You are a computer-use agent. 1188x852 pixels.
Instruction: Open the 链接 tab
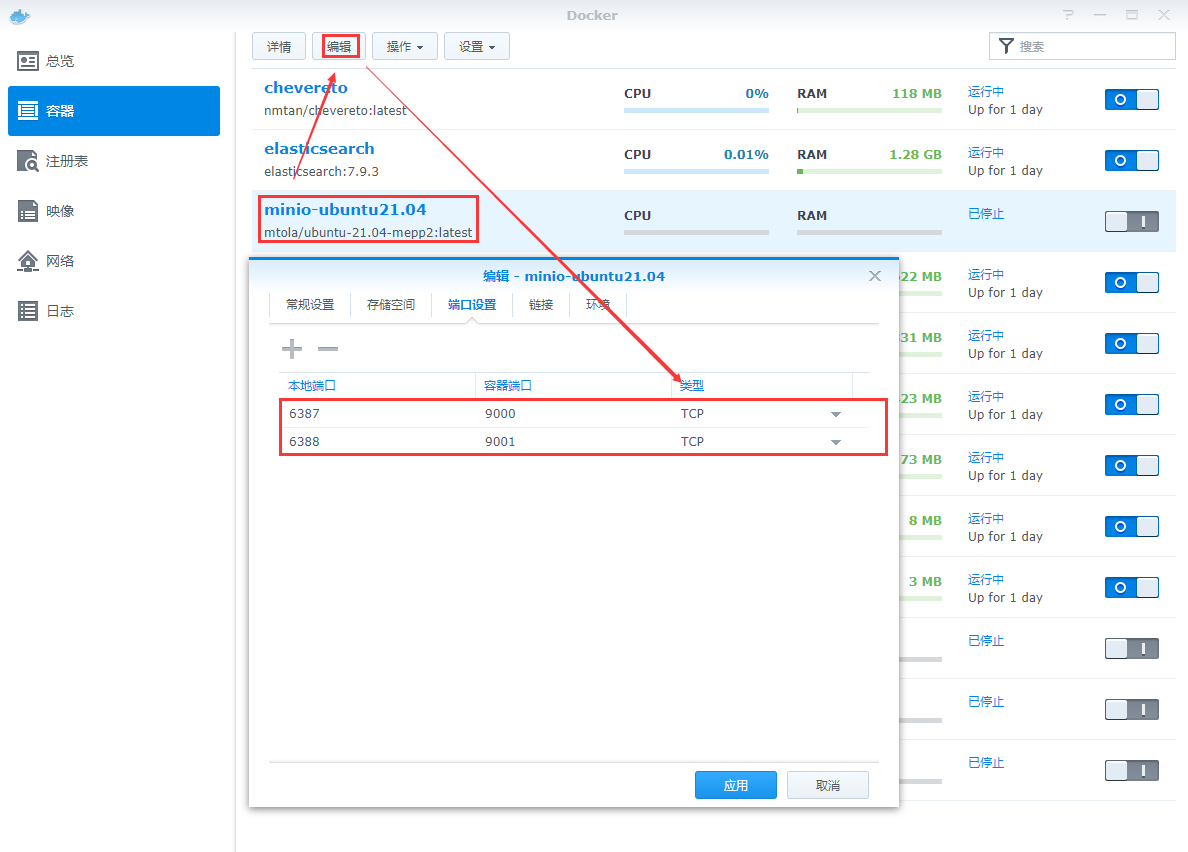(x=541, y=304)
